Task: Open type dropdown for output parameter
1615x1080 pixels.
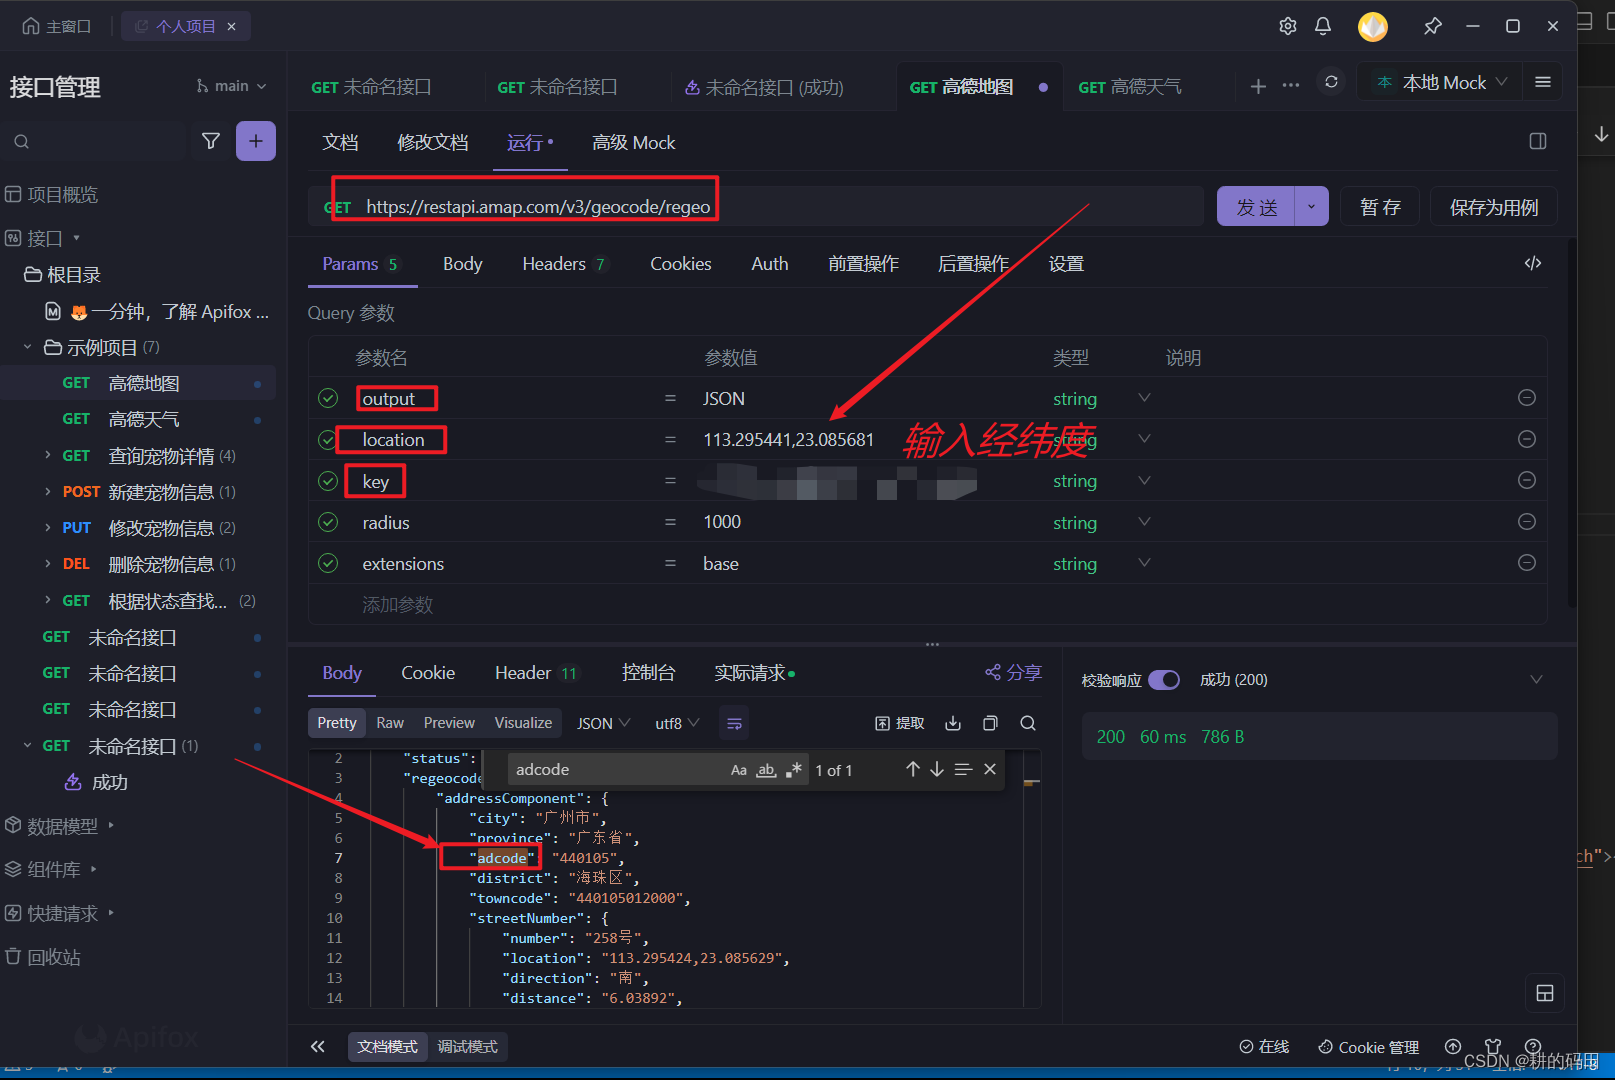Action: tap(1144, 398)
